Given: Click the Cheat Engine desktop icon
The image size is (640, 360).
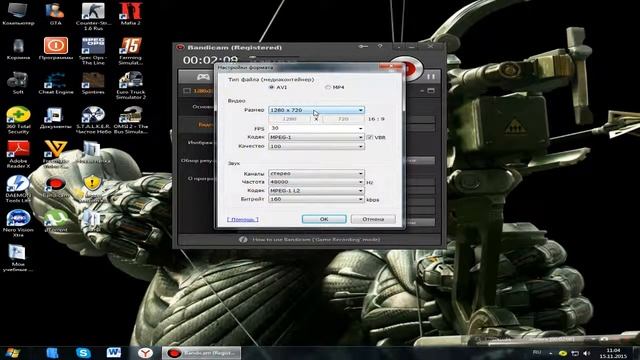Looking at the screenshot, I should pyautogui.click(x=56, y=83).
